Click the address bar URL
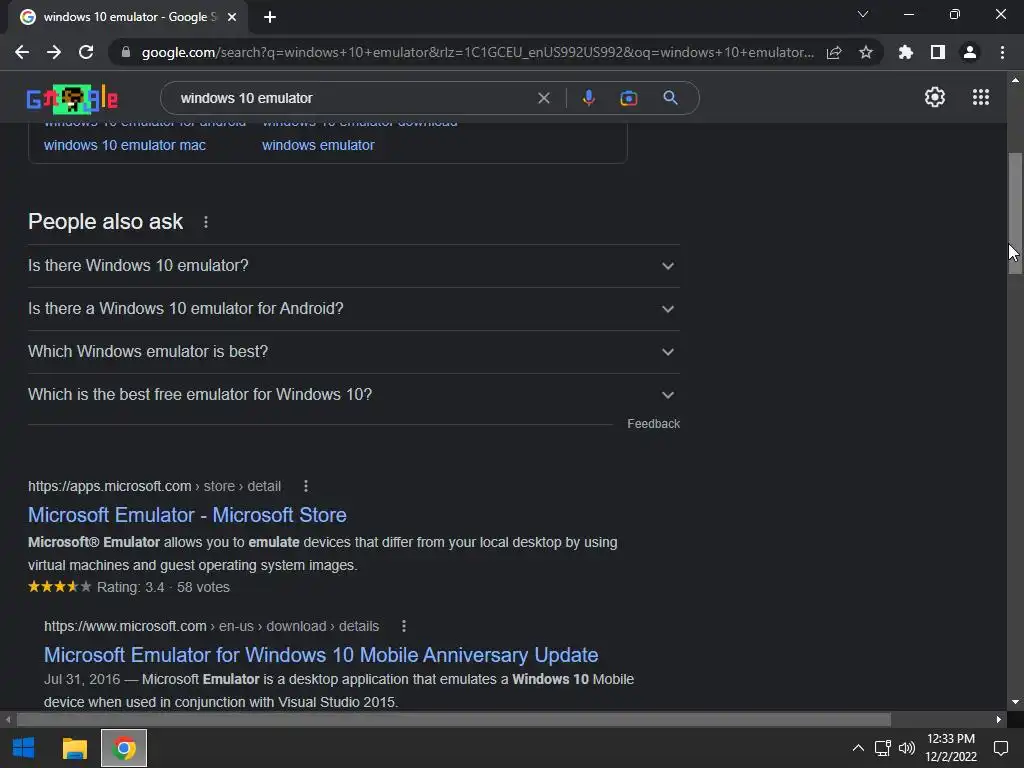Image resolution: width=1024 pixels, height=768 pixels. click(477, 52)
